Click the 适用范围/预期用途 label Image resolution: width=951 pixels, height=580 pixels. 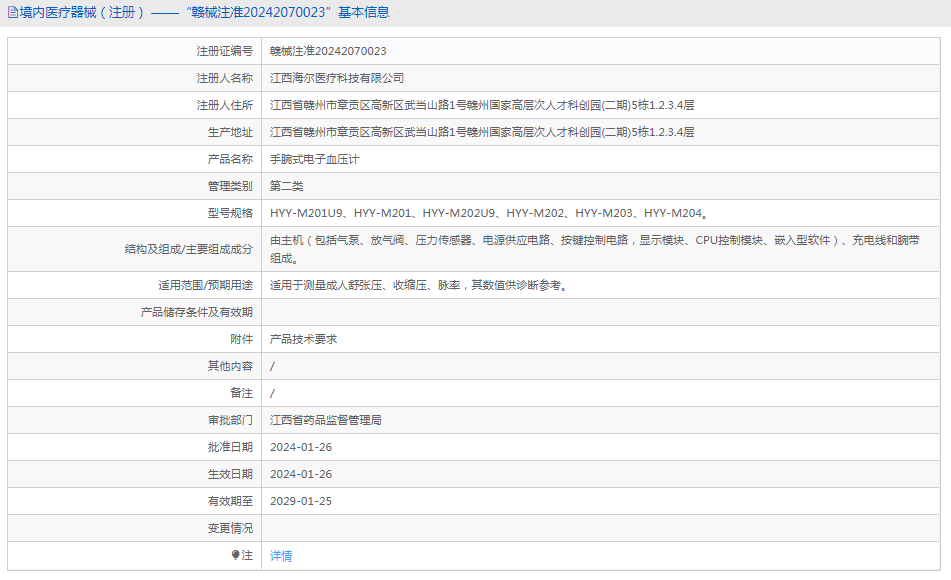coord(206,285)
